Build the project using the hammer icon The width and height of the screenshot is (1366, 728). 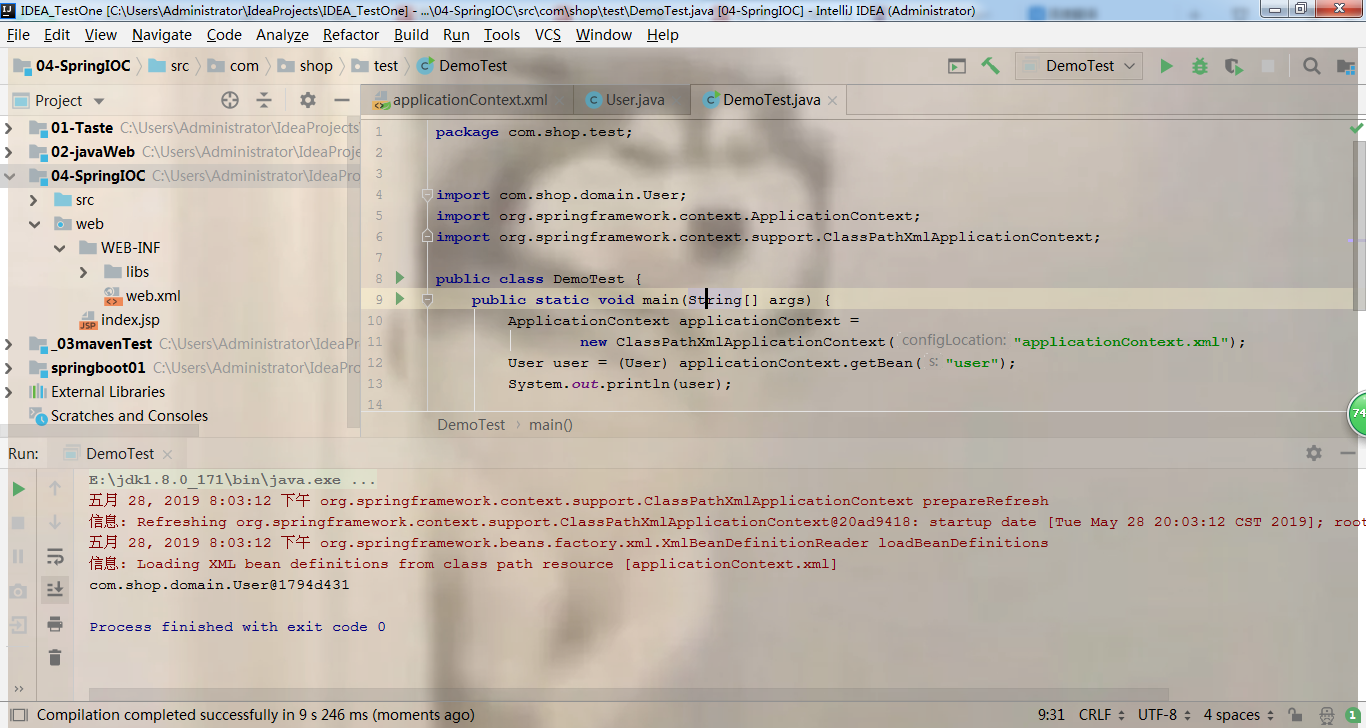pyautogui.click(x=991, y=65)
